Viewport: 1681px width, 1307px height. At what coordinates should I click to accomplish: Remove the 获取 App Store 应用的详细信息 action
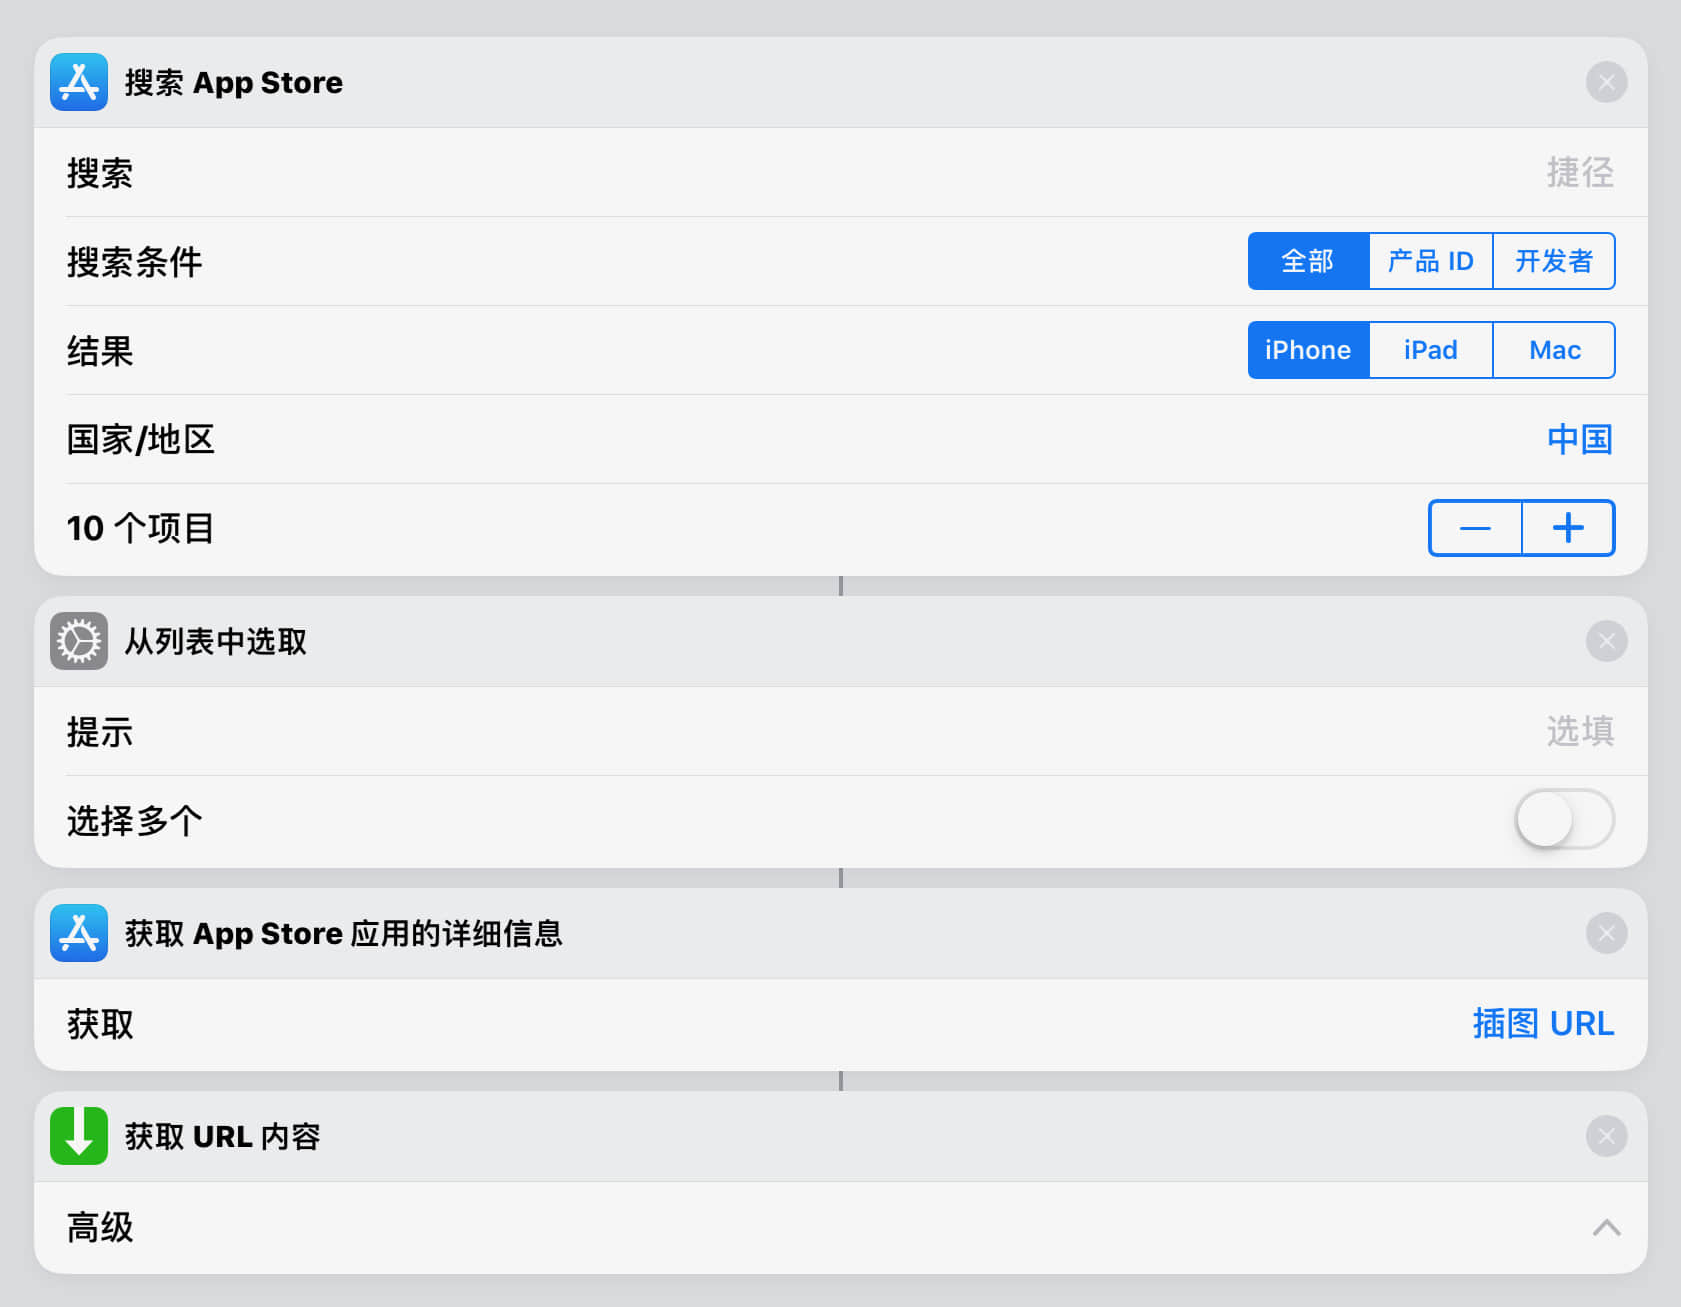pos(1606,933)
